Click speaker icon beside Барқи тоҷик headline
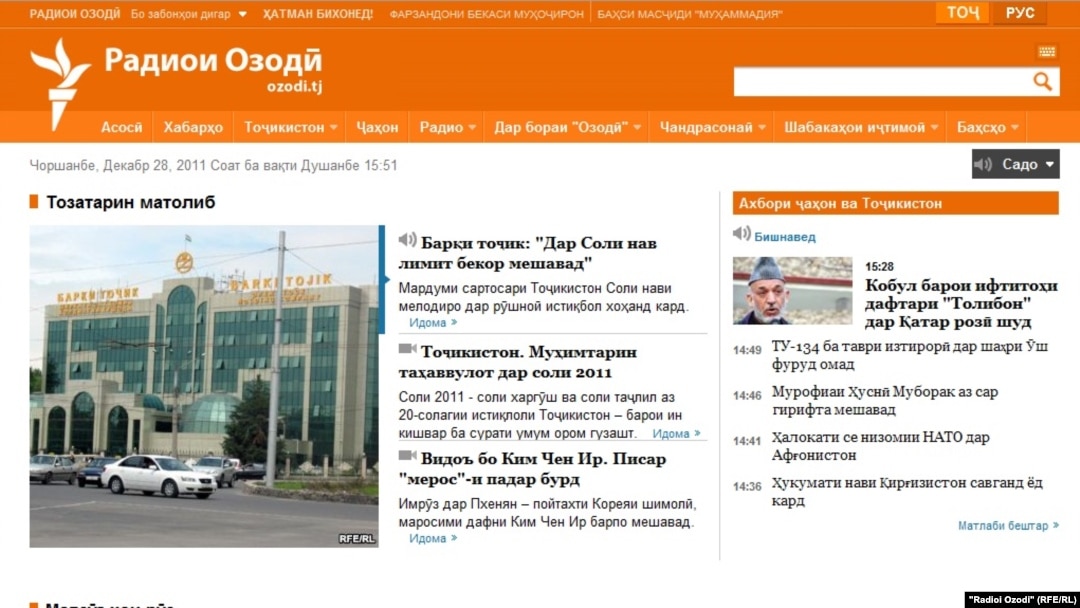 [x=407, y=240]
